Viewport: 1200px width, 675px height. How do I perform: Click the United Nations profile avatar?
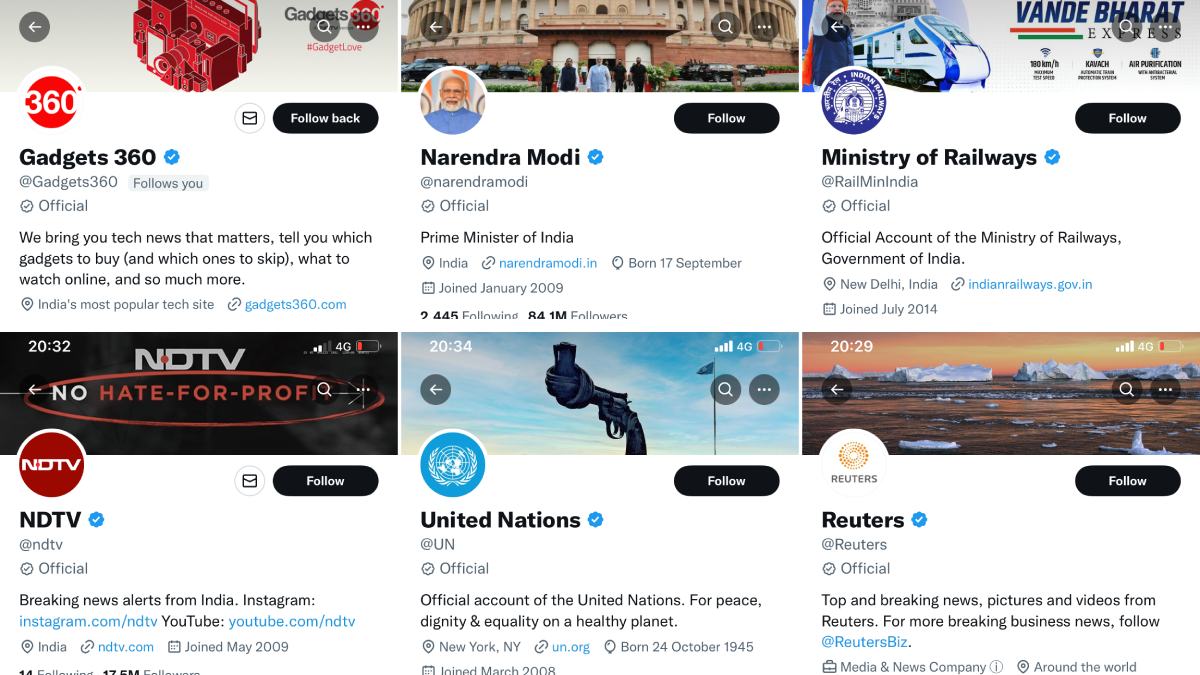click(x=453, y=464)
